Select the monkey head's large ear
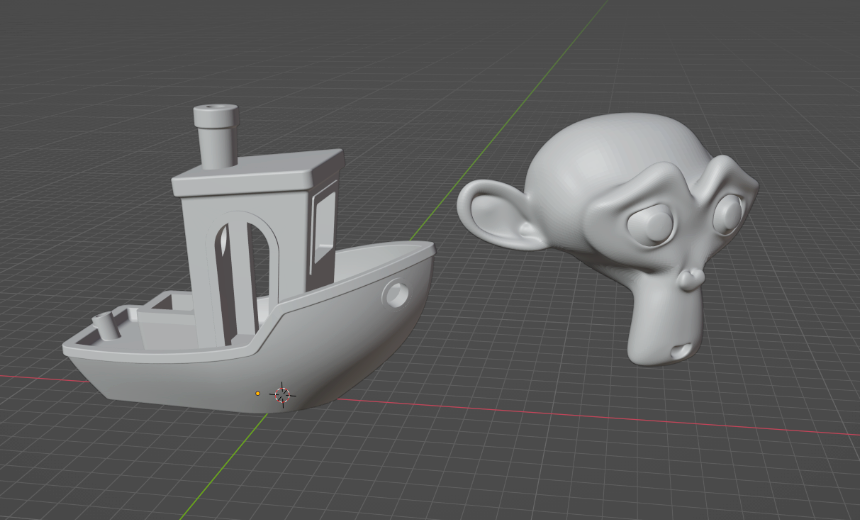This screenshot has width=860, height=520. (500, 215)
